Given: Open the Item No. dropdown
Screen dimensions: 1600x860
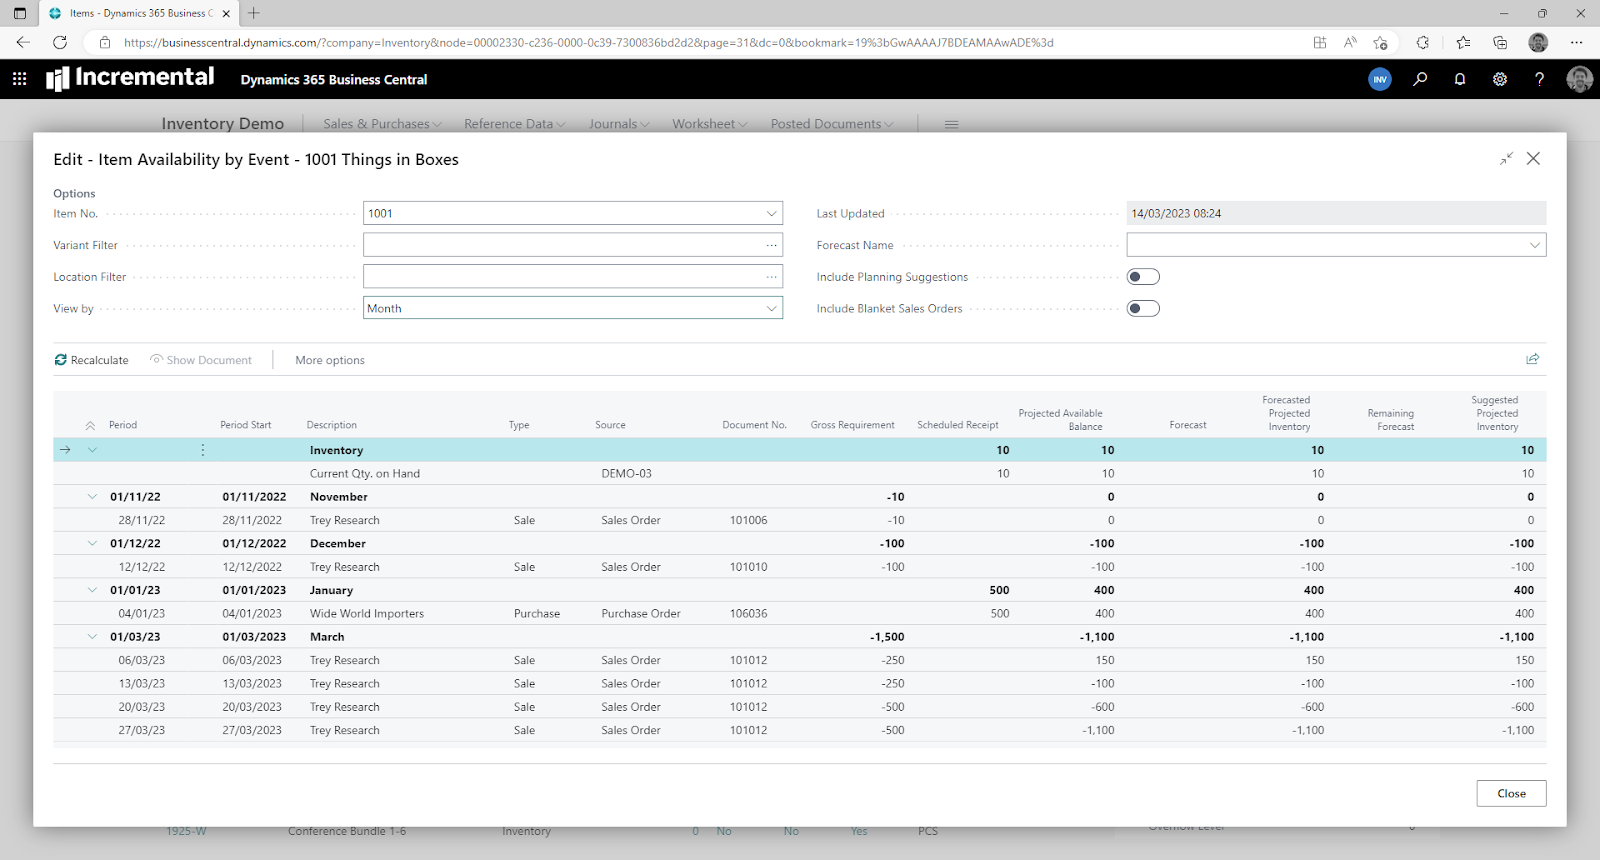Looking at the screenshot, I should tap(771, 213).
